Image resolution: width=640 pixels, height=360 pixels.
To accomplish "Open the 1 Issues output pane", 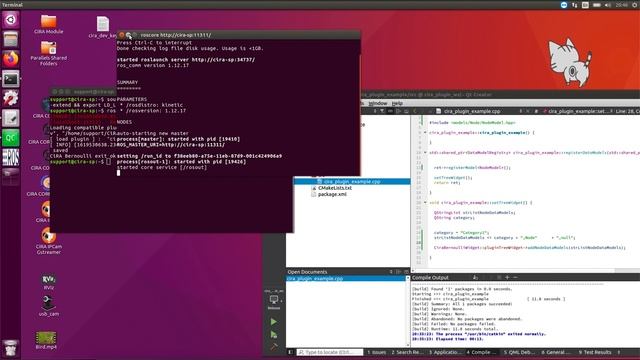I will [x=376, y=352].
